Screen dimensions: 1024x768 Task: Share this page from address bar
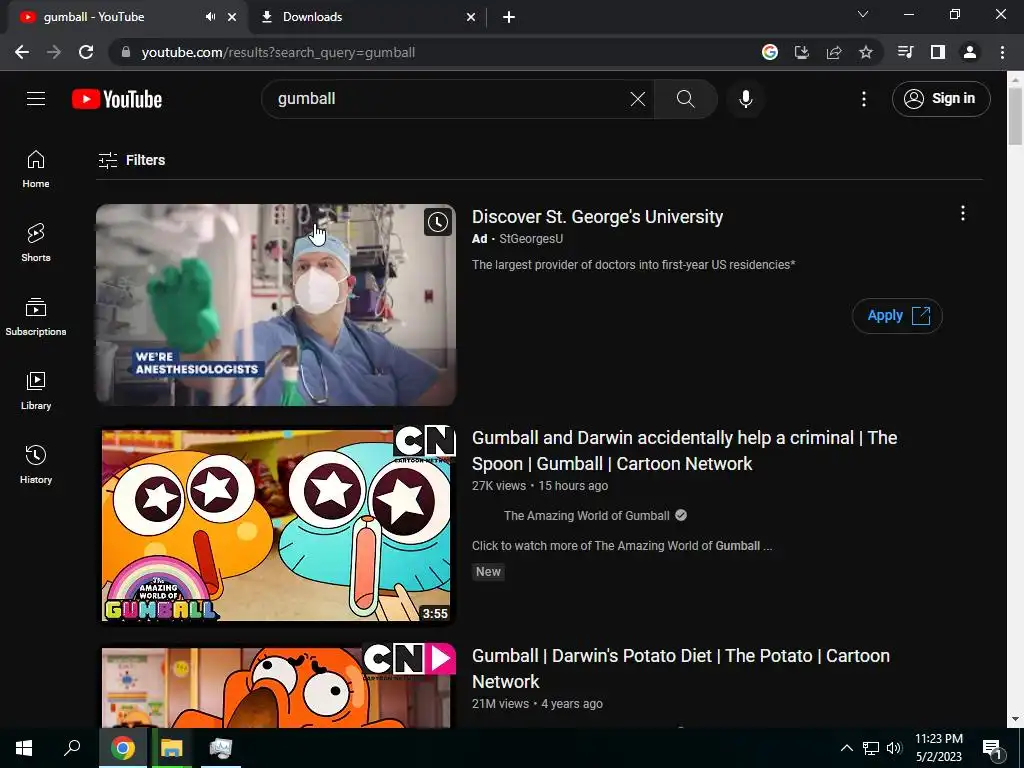(x=834, y=52)
